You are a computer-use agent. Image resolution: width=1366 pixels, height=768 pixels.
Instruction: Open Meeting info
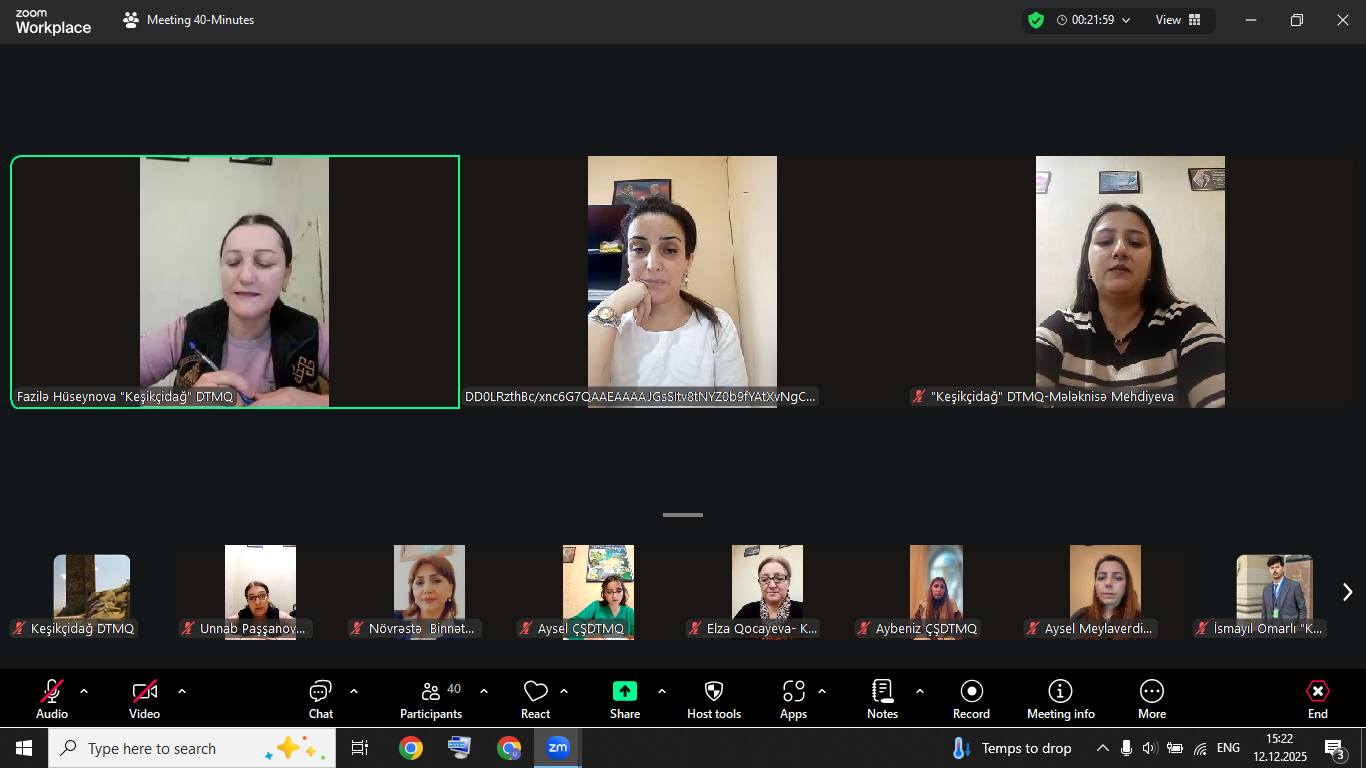pos(1060,692)
